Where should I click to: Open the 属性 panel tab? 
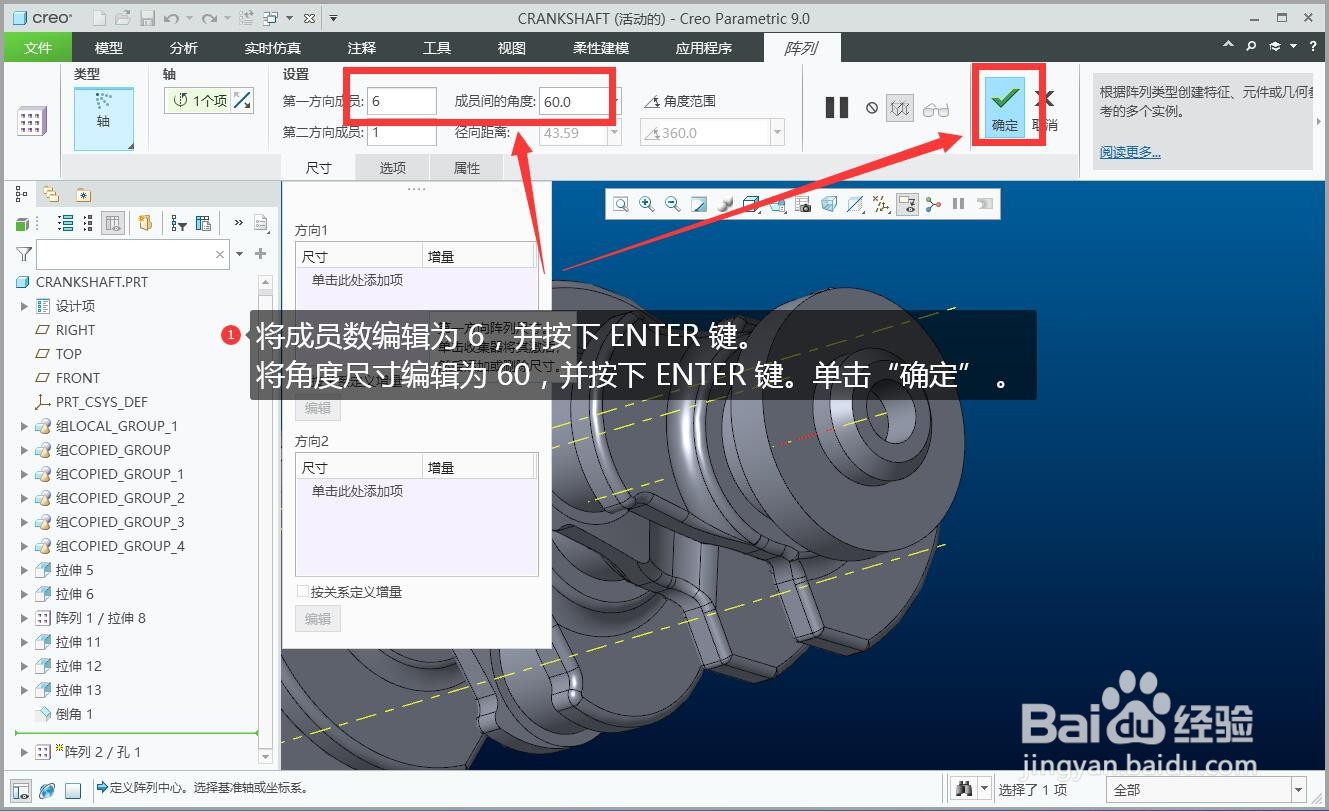click(x=467, y=168)
